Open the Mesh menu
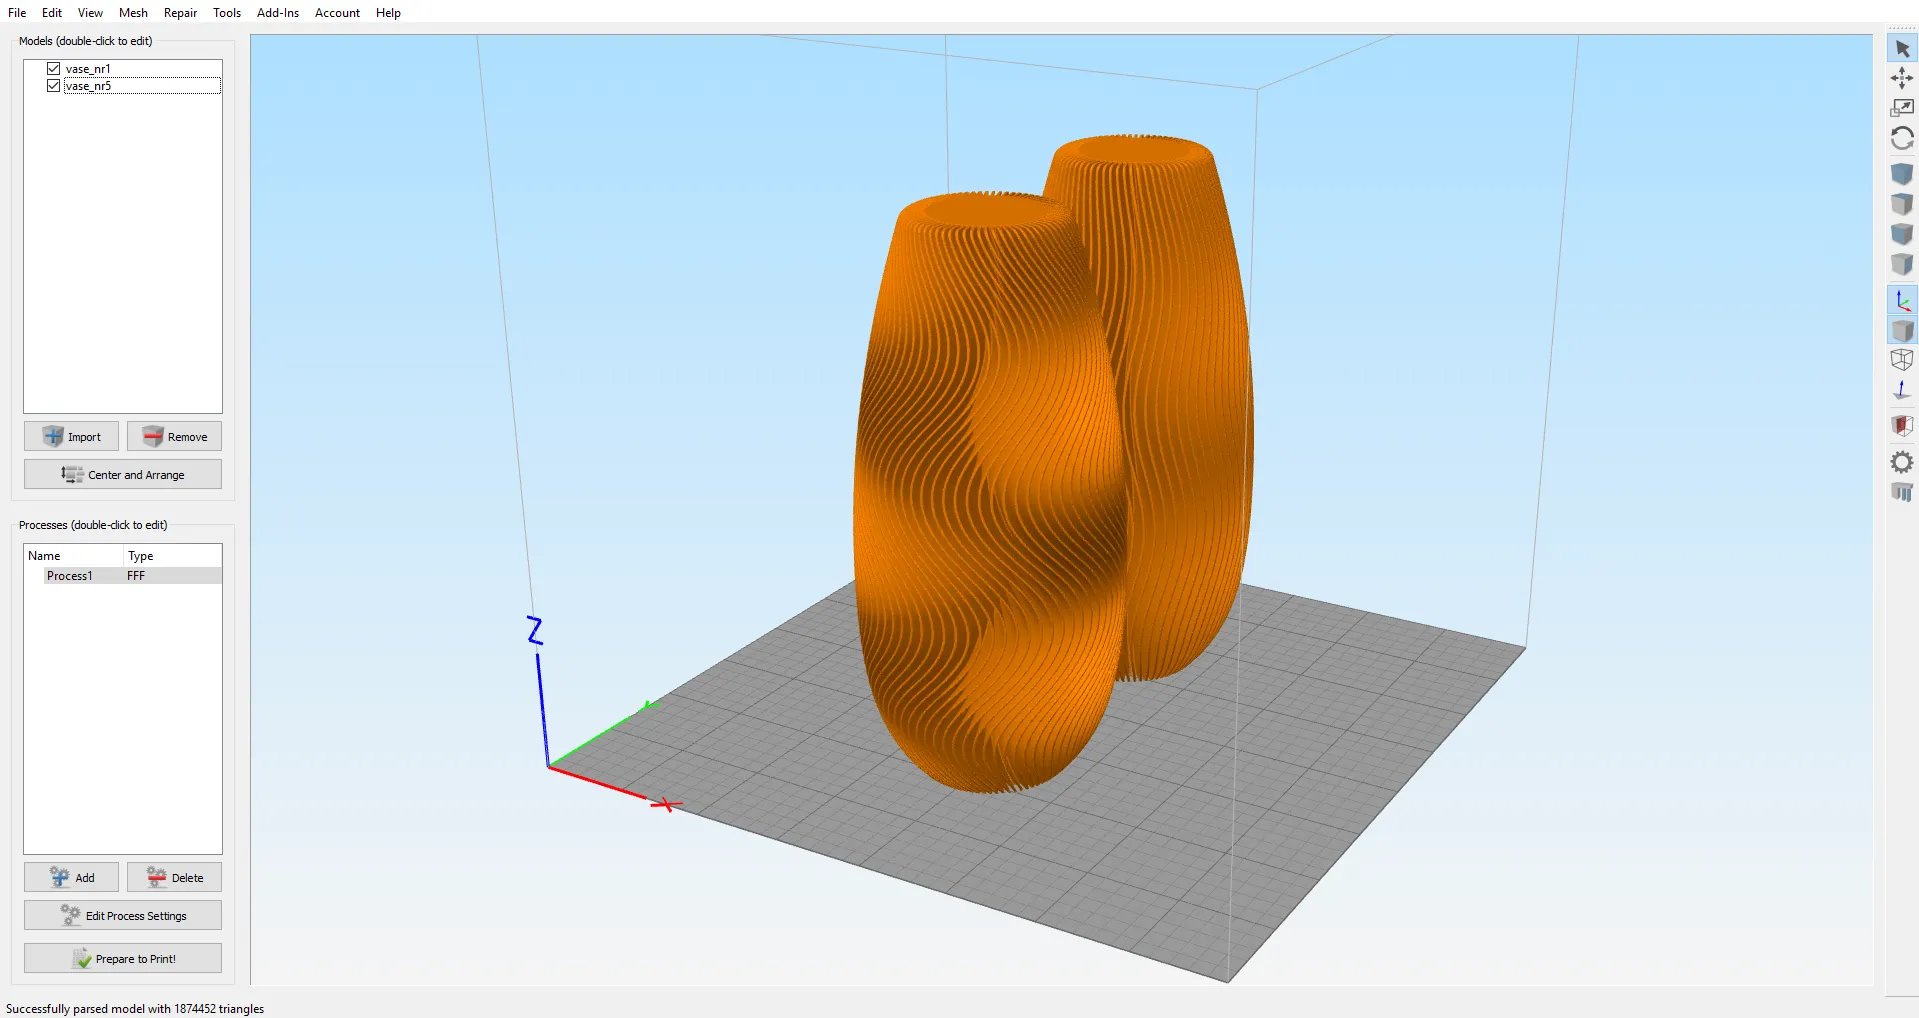This screenshot has width=1919, height=1018. [x=133, y=13]
